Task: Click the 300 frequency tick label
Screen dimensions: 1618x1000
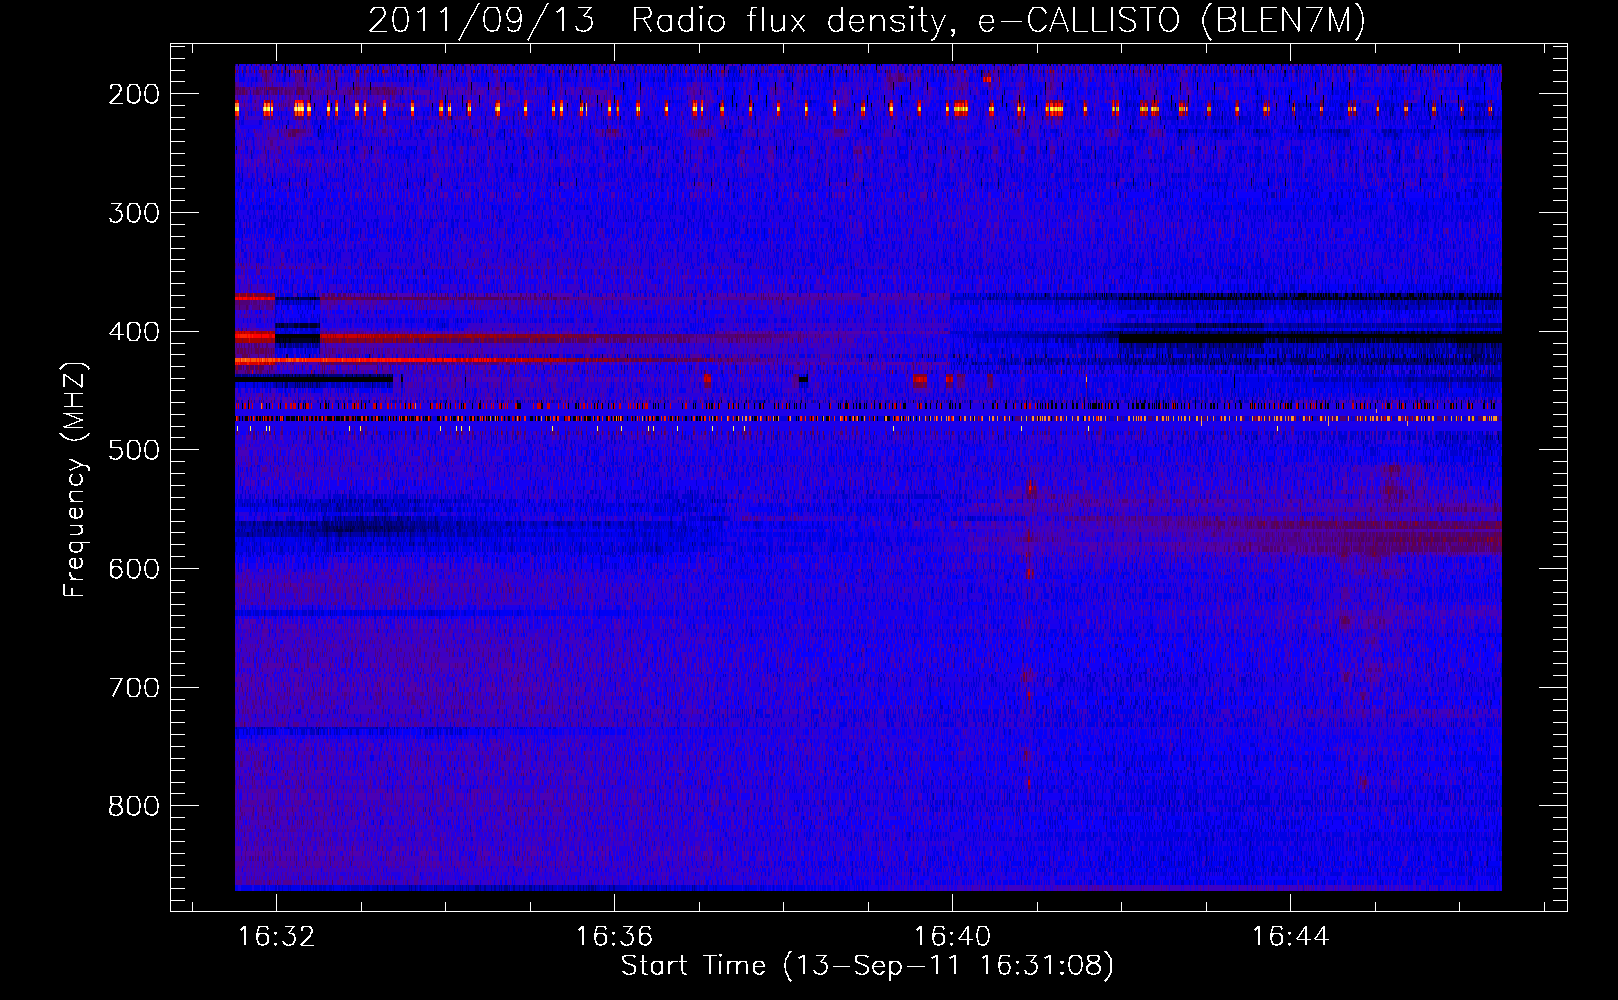Action: [x=133, y=213]
